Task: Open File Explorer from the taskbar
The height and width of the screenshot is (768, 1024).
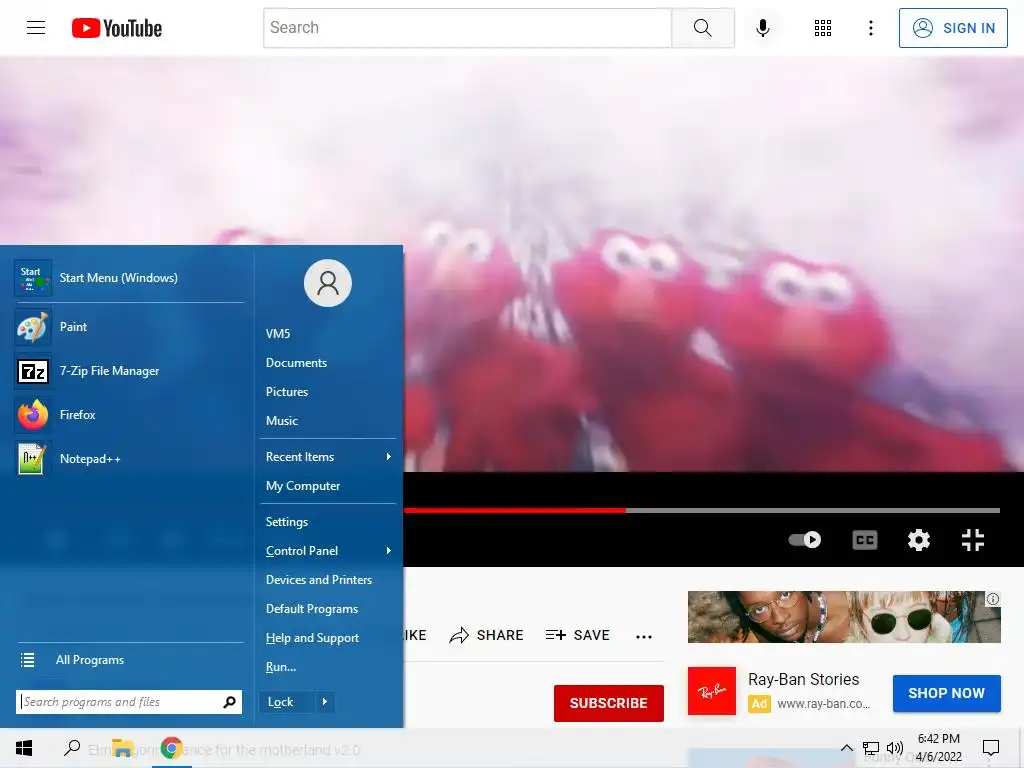Action: 123,748
